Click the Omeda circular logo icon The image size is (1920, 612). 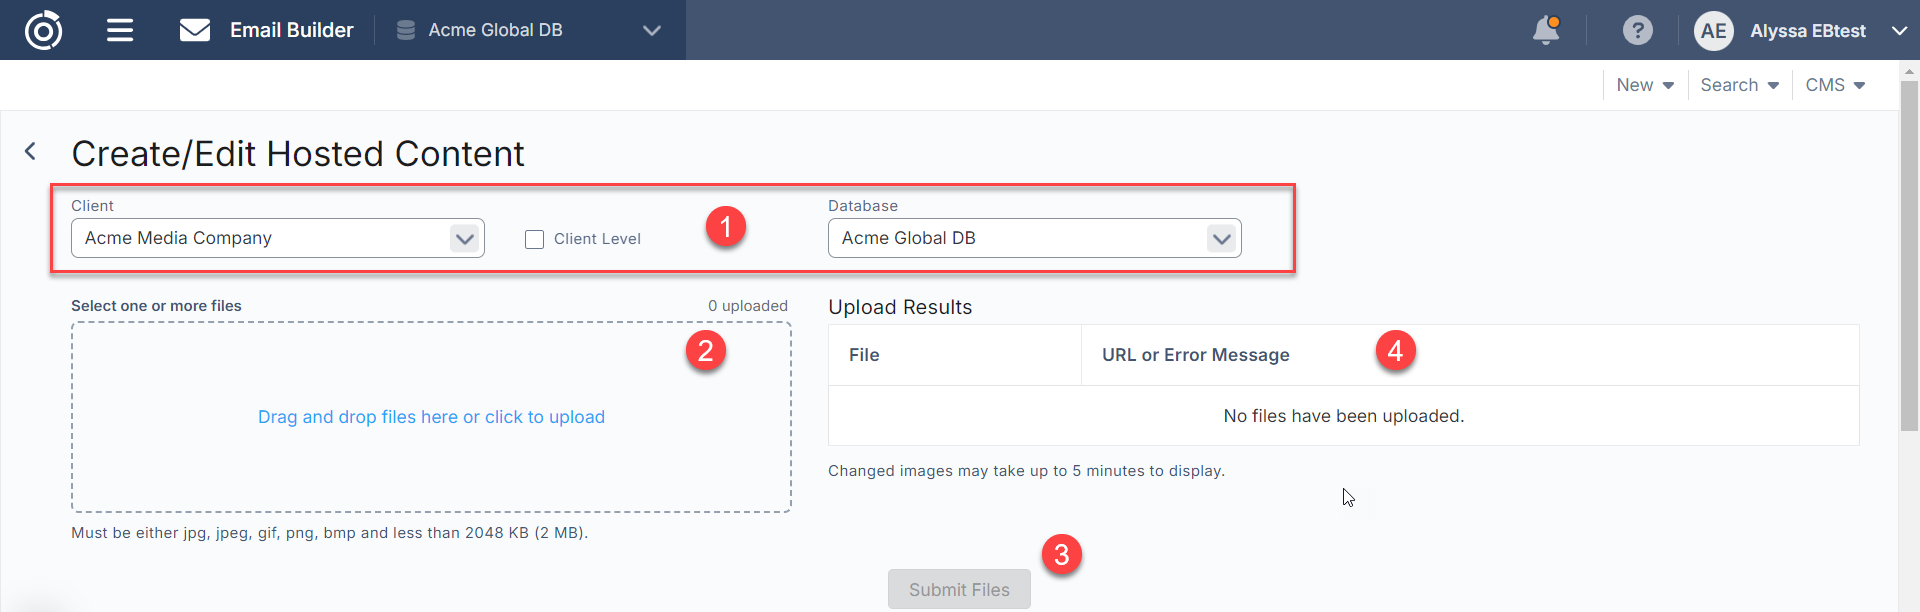[43, 30]
